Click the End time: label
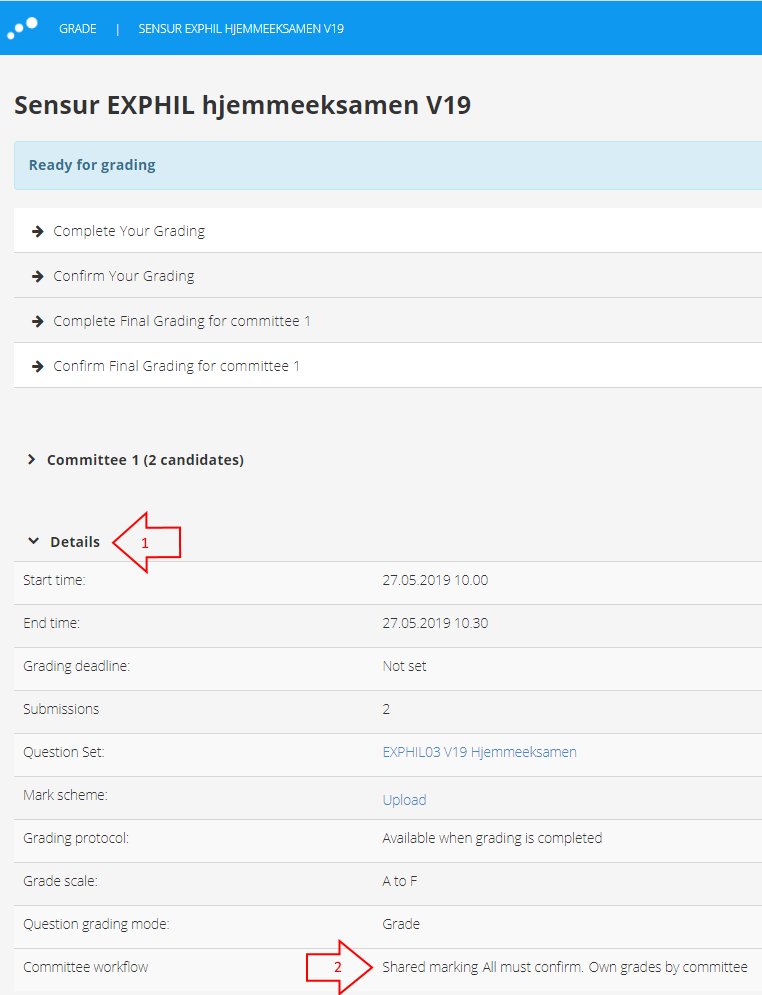Screen dimensions: 762x995 tap(51, 623)
